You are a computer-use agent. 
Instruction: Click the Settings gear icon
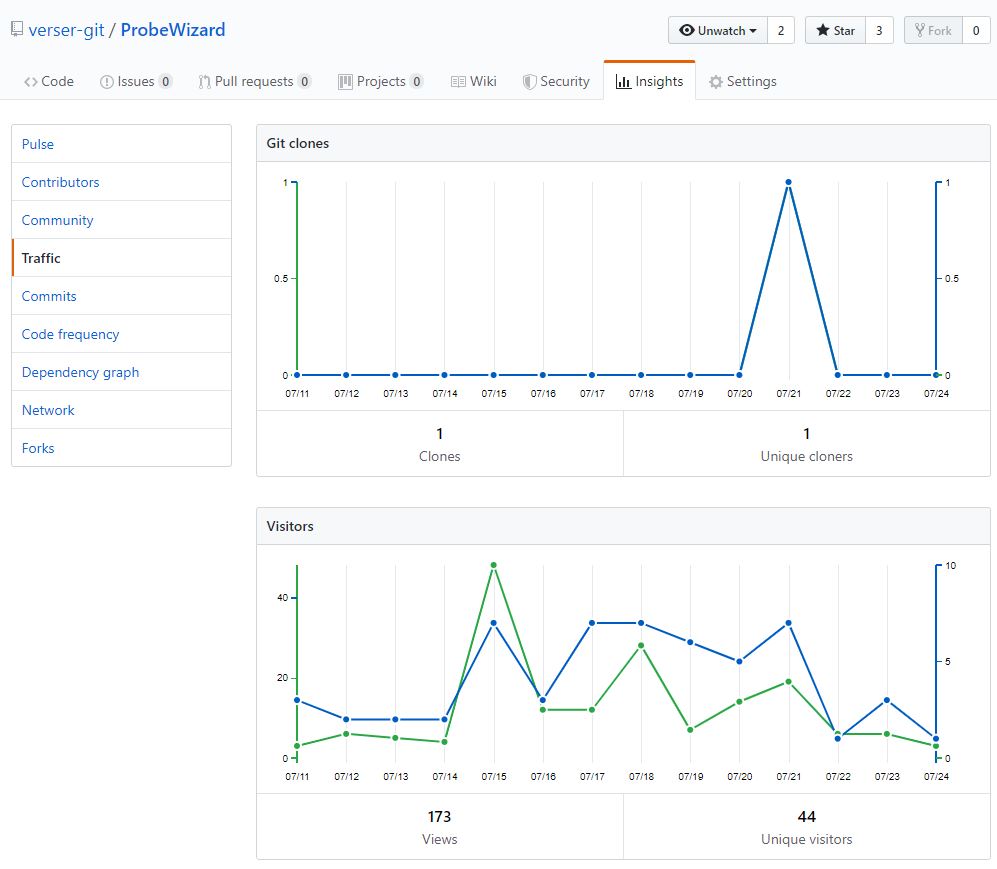[716, 82]
